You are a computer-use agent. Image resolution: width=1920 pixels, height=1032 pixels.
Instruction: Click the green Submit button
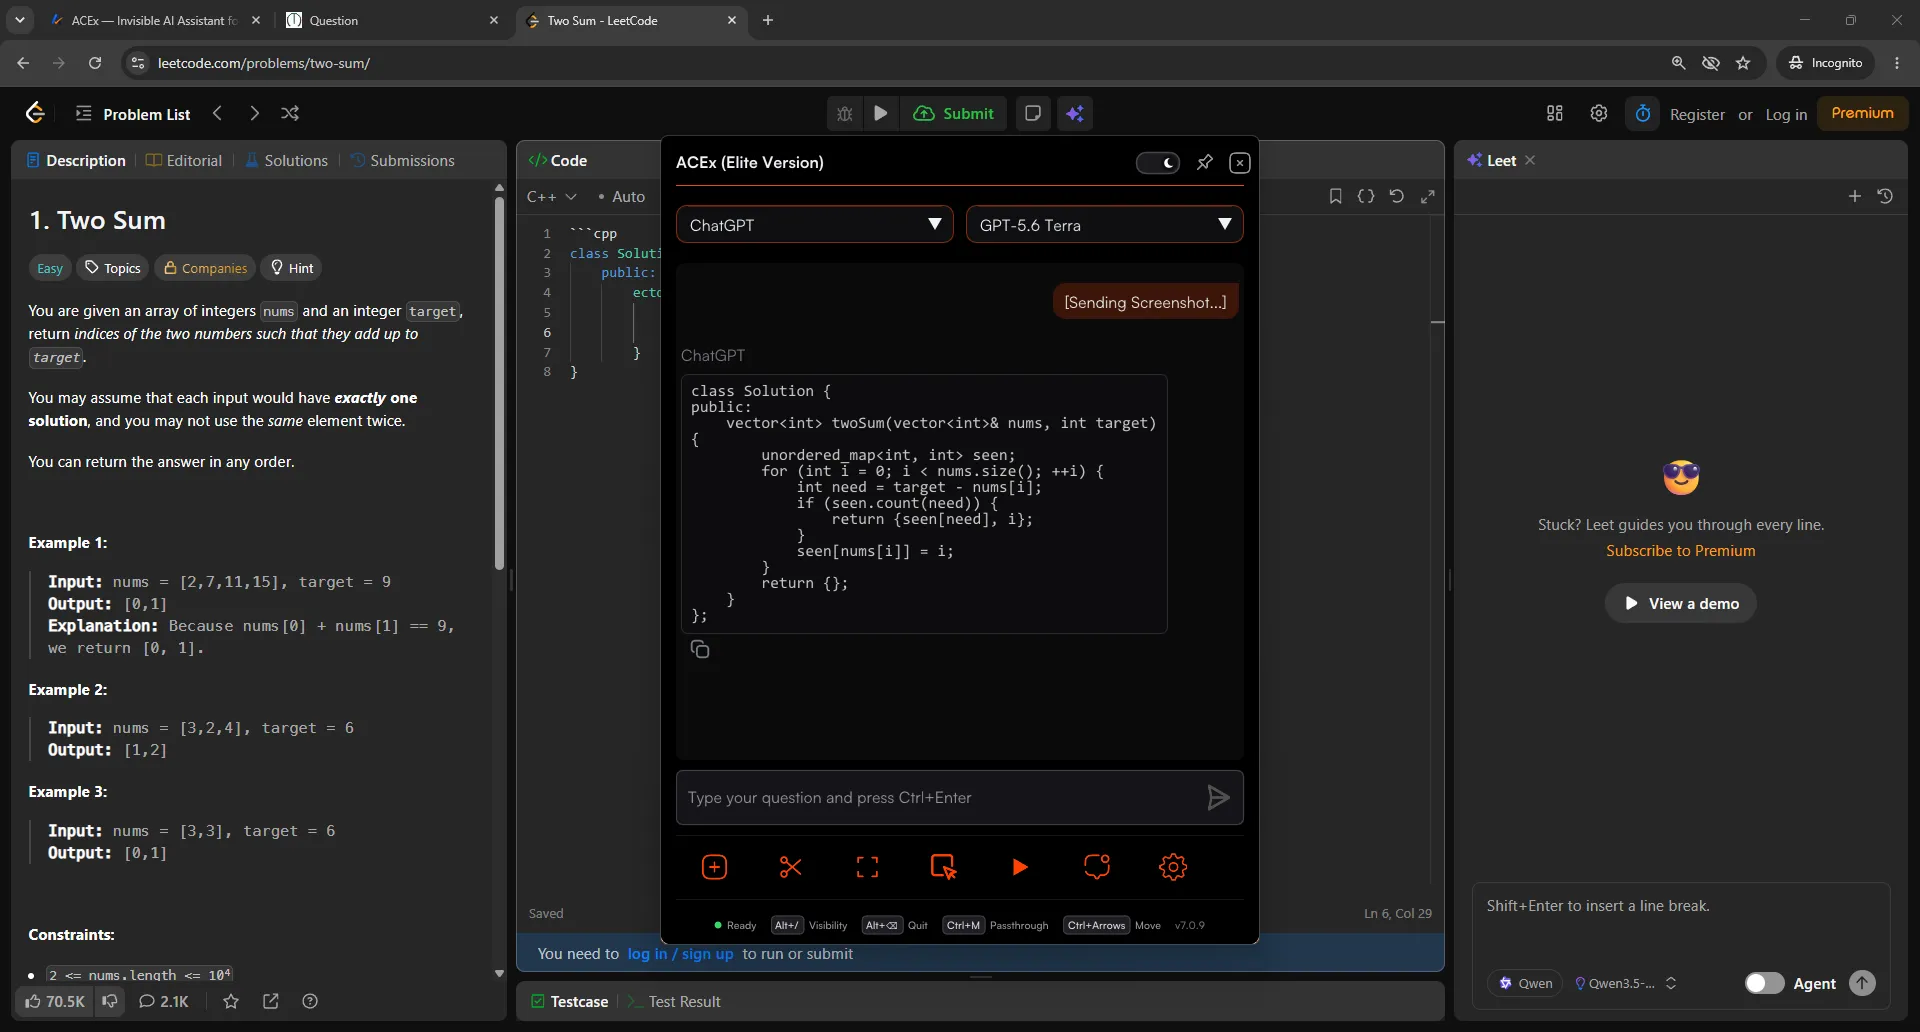(953, 113)
